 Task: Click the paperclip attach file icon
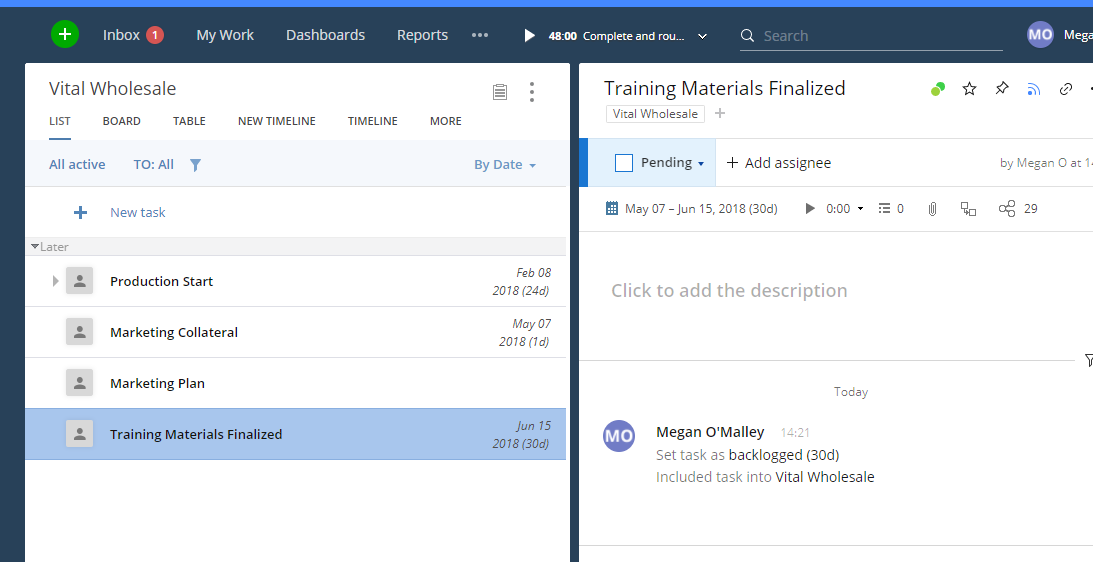point(932,209)
